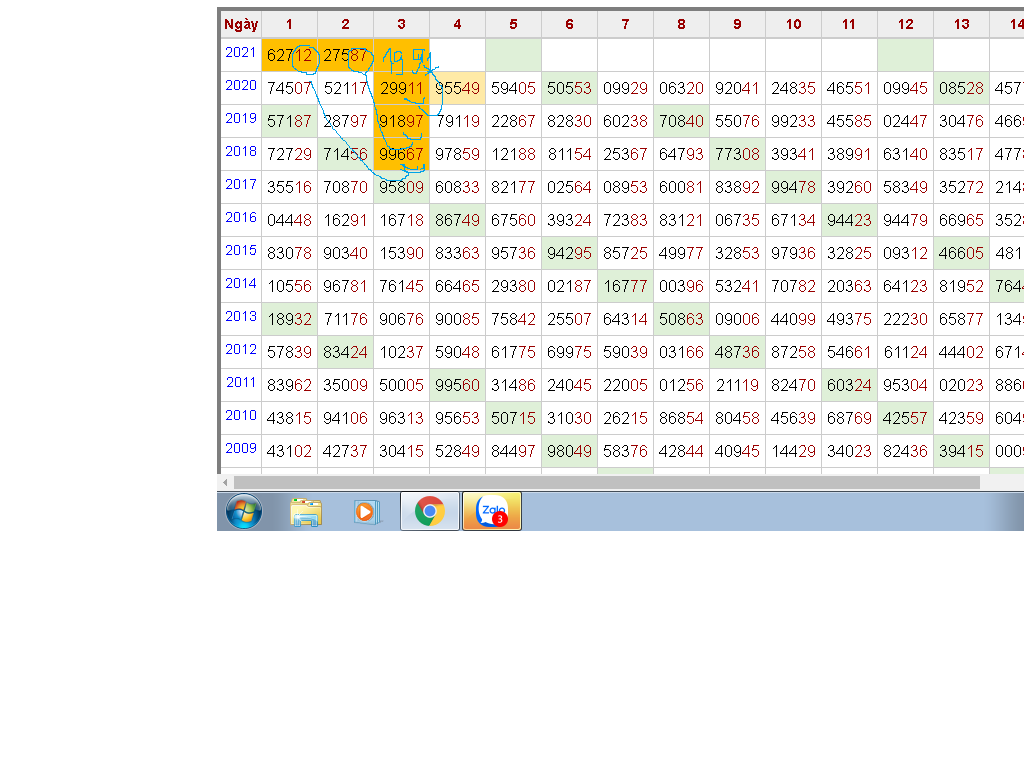Click column header 13

pyautogui.click(x=961, y=24)
